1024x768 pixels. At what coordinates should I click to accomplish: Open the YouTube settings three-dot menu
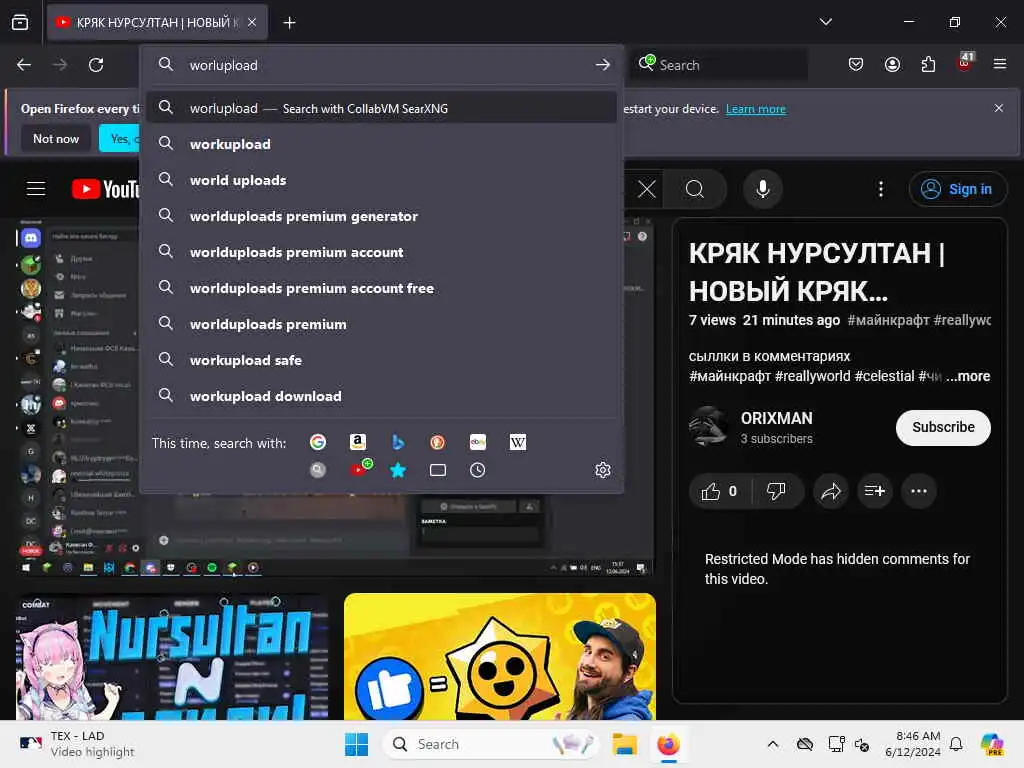881,189
